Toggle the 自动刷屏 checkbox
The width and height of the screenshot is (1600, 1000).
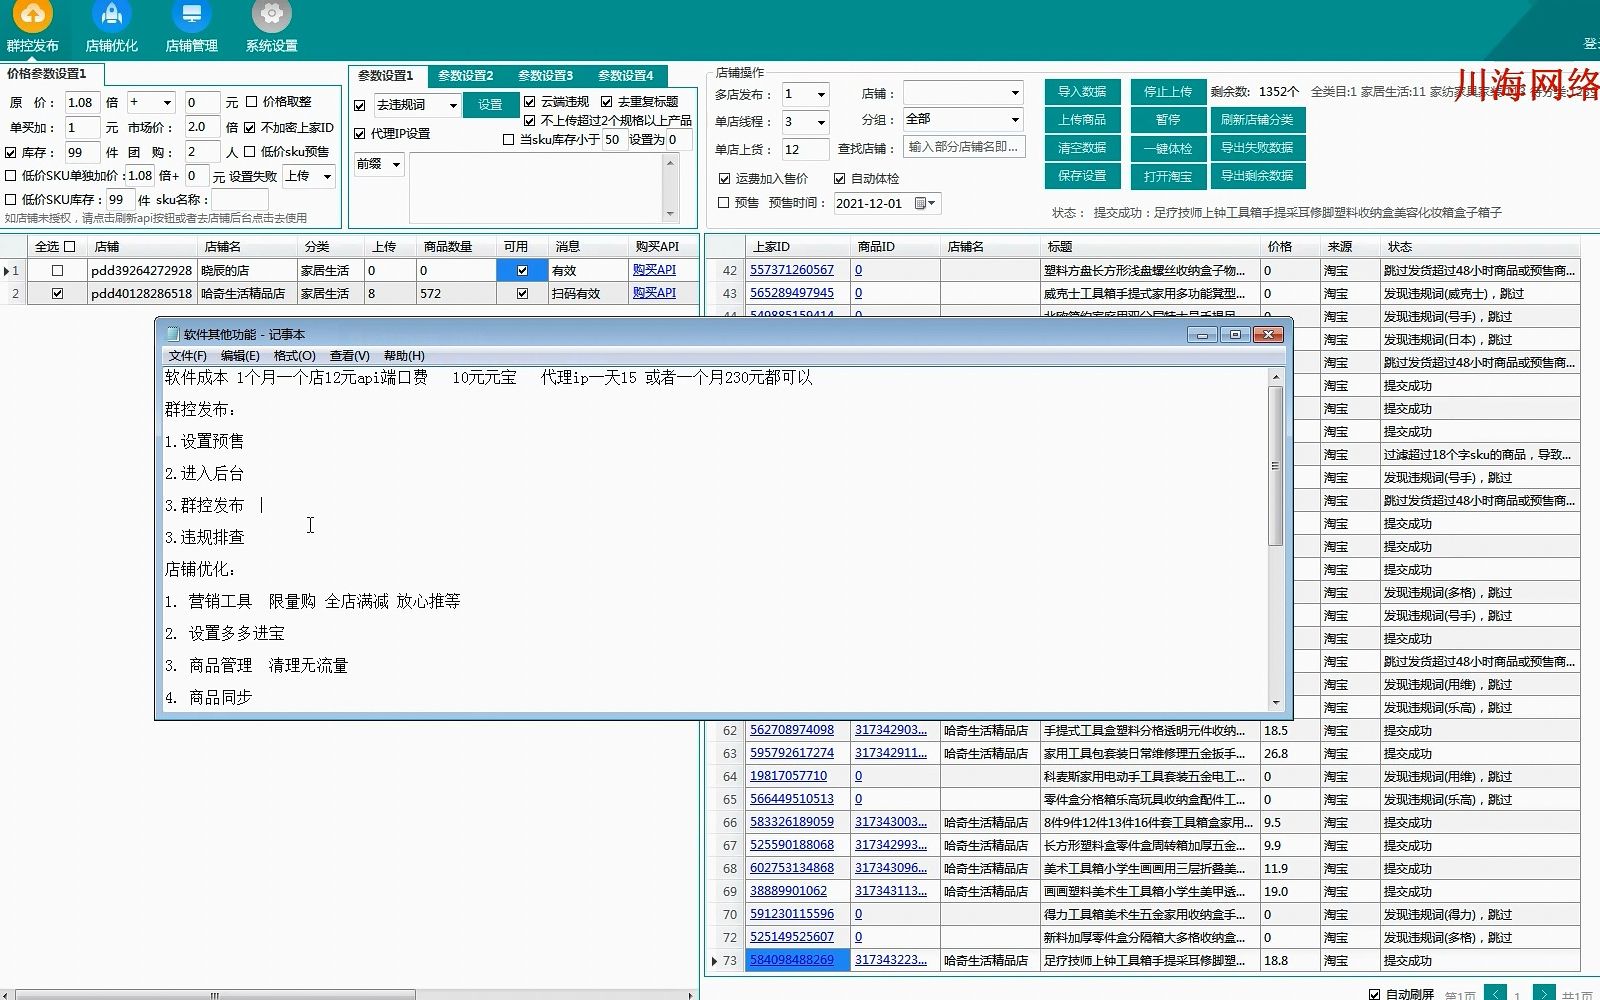pos(1374,993)
